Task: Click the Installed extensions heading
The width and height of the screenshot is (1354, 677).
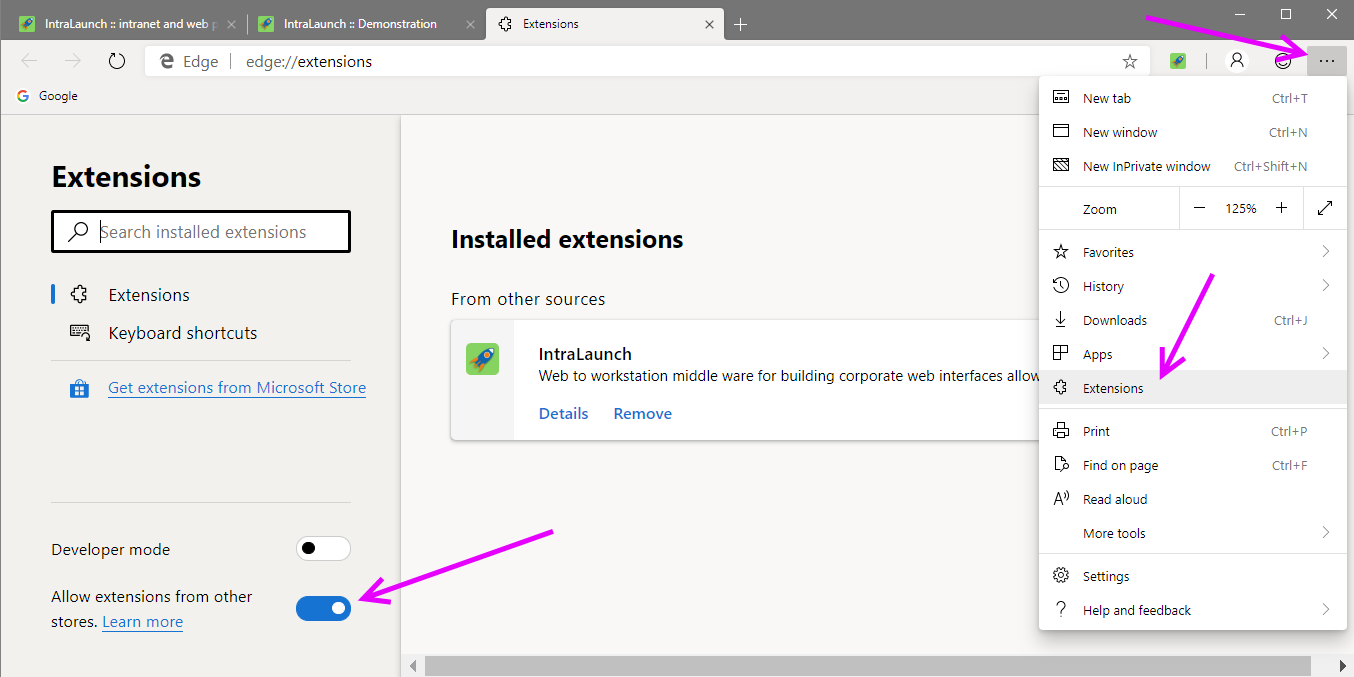Action: click(x=567, y=239)
